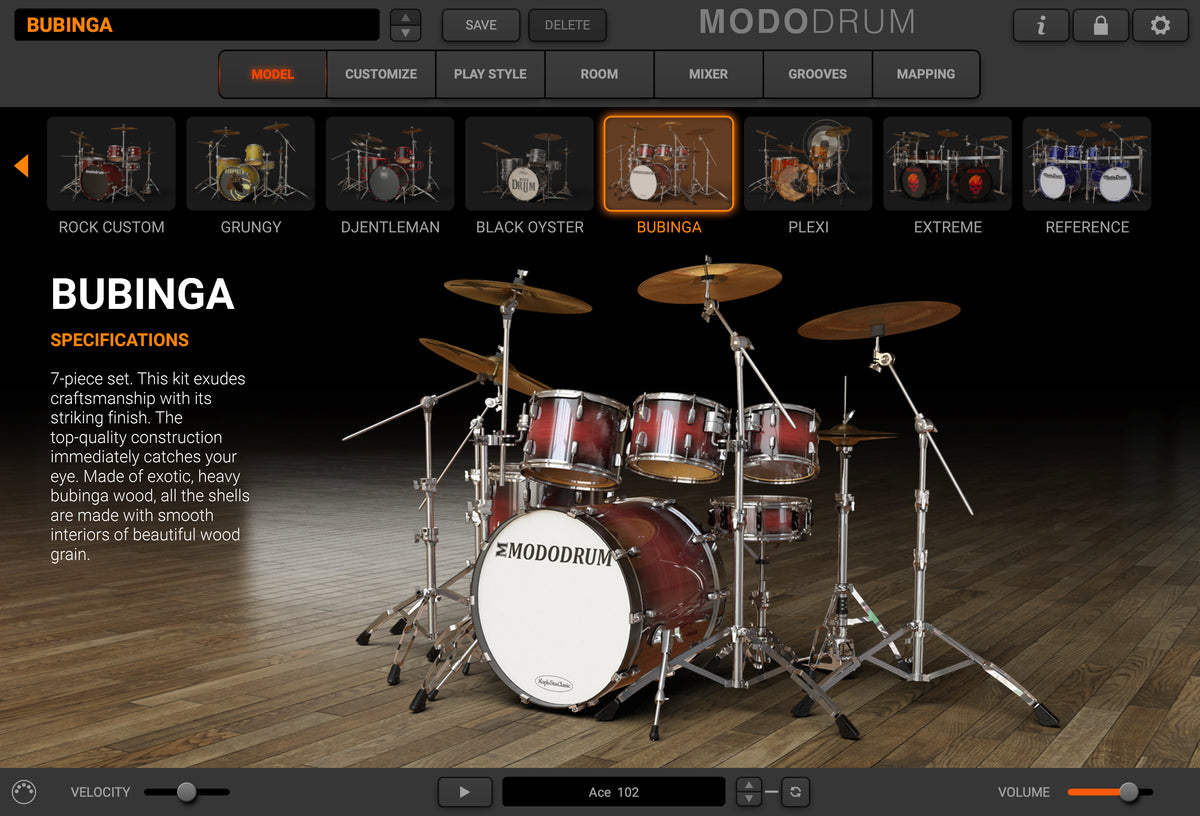Screen dimensions: 1200x816
Task: Delete the current preset
Action: tap(567, 25)
